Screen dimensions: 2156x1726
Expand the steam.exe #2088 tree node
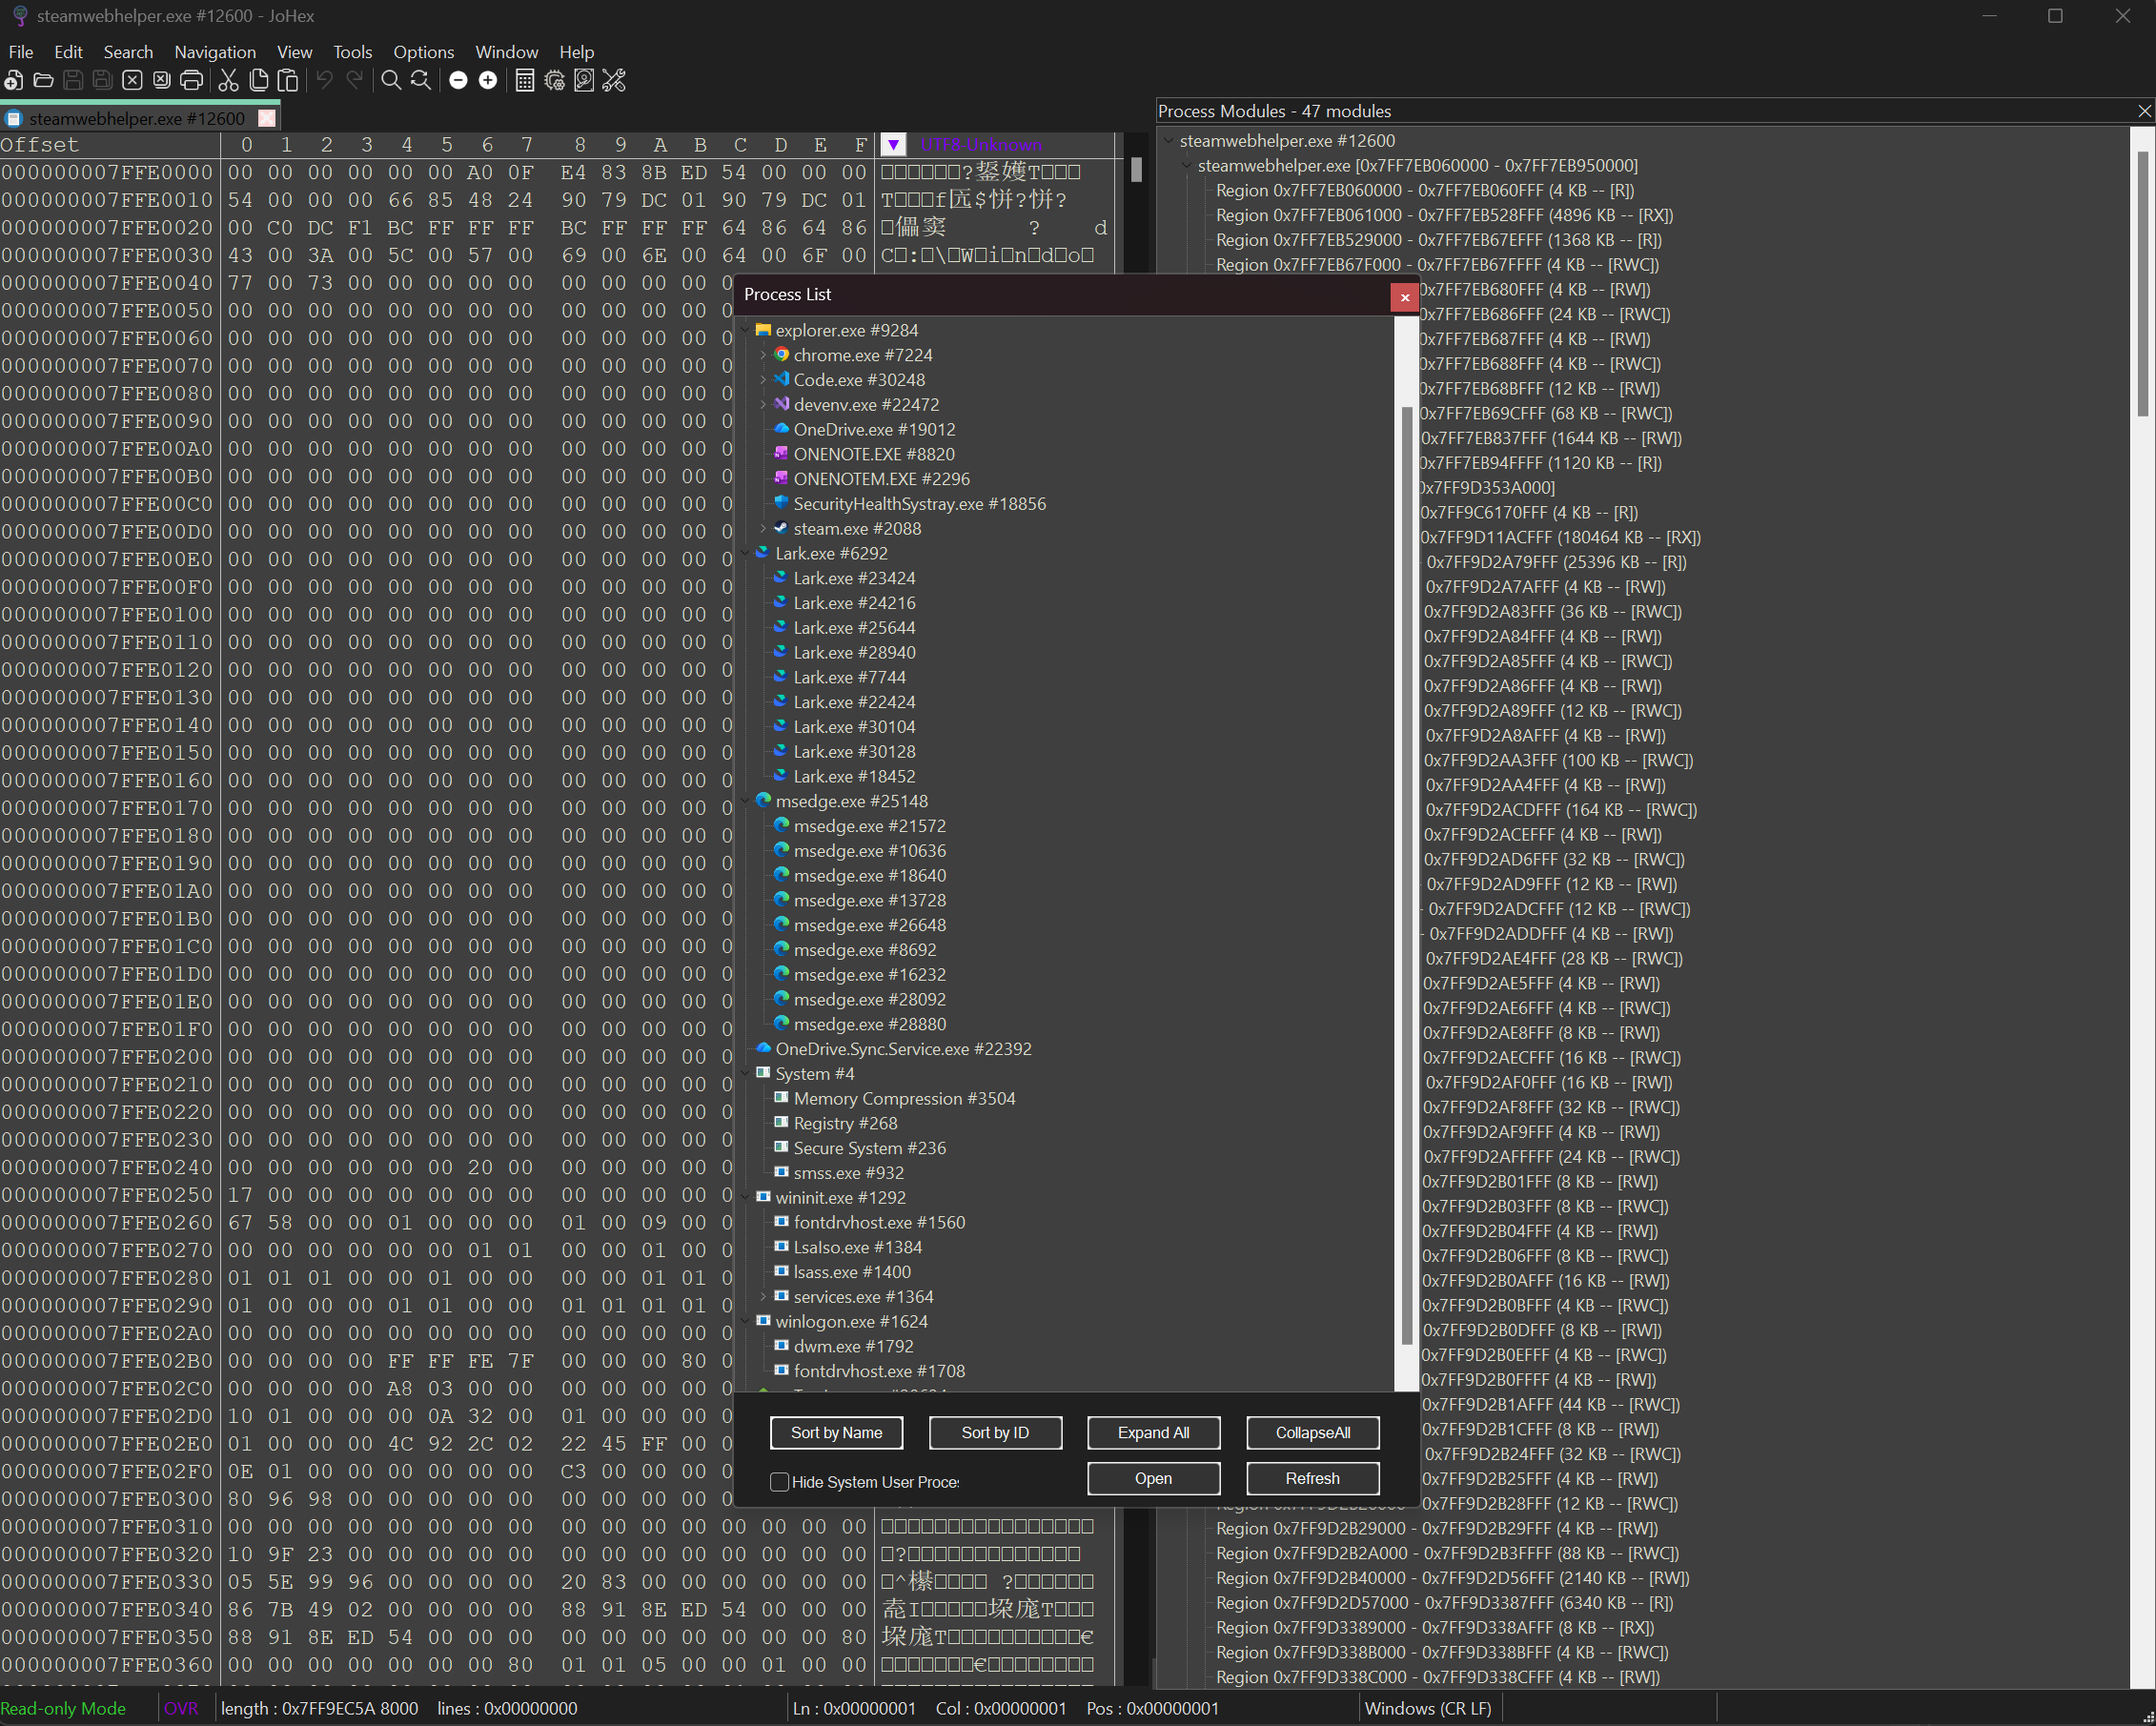[x=763, y=529]
